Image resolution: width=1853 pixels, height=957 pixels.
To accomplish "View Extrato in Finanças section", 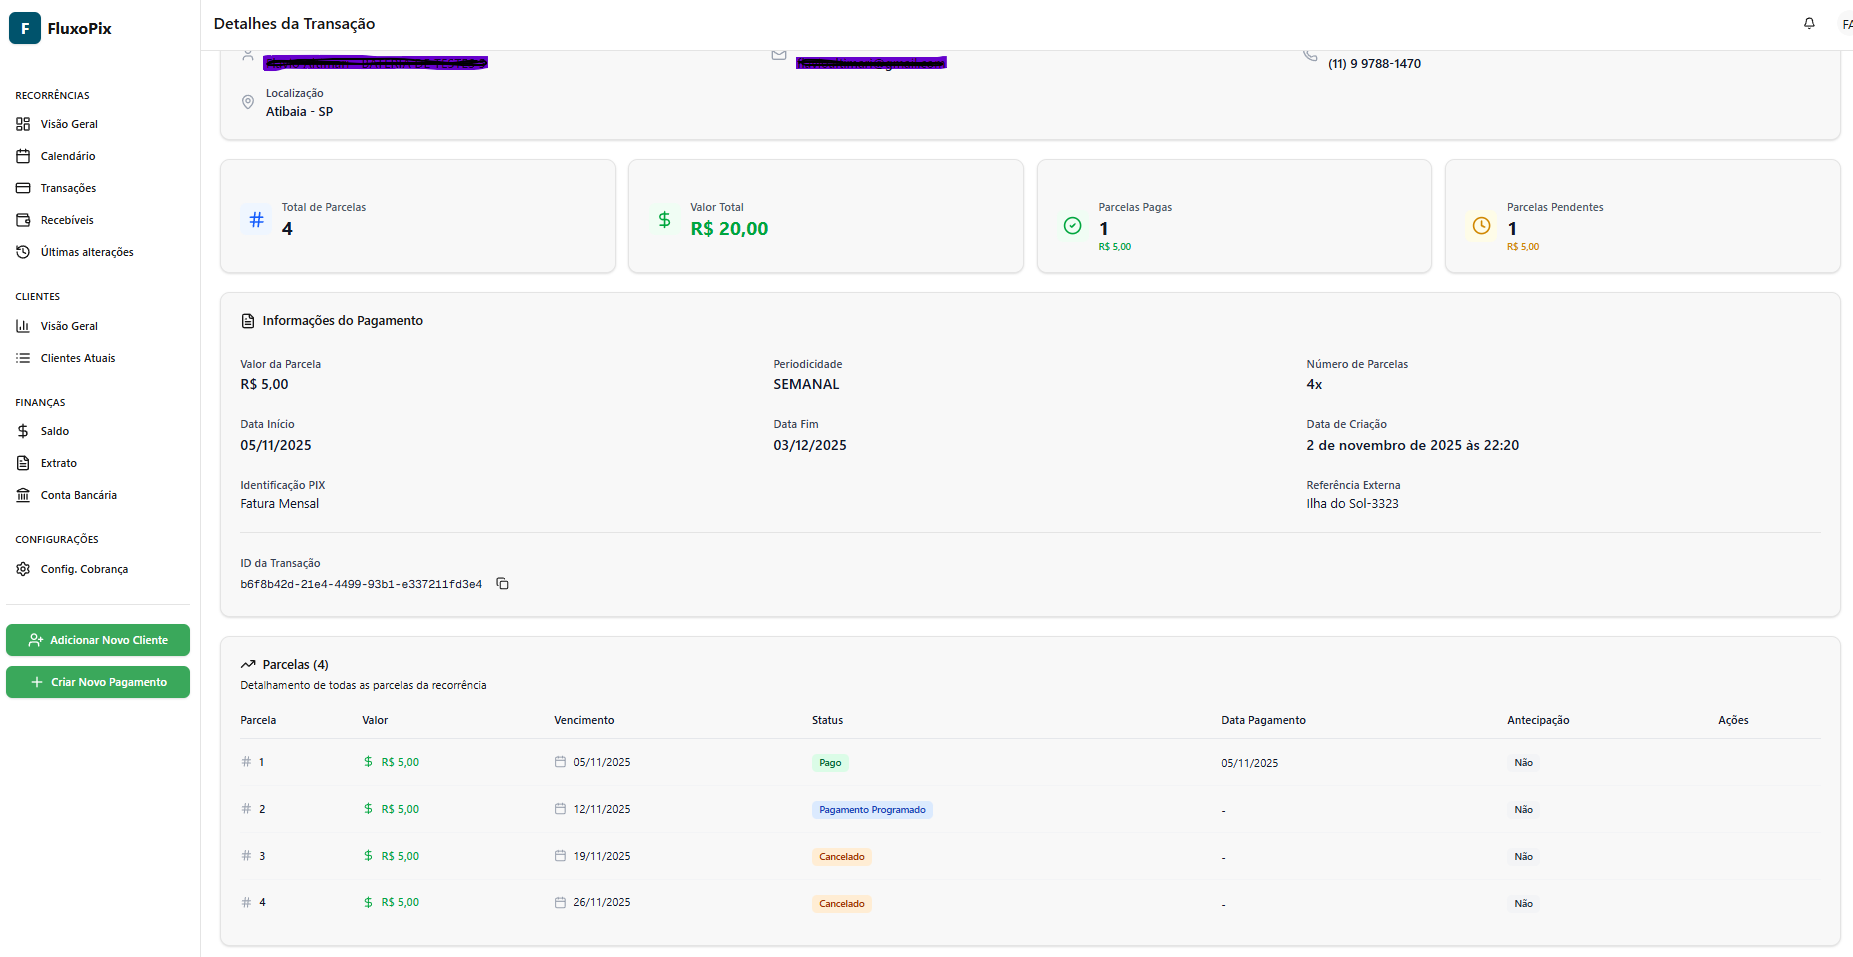I will [x=59, y=463].
